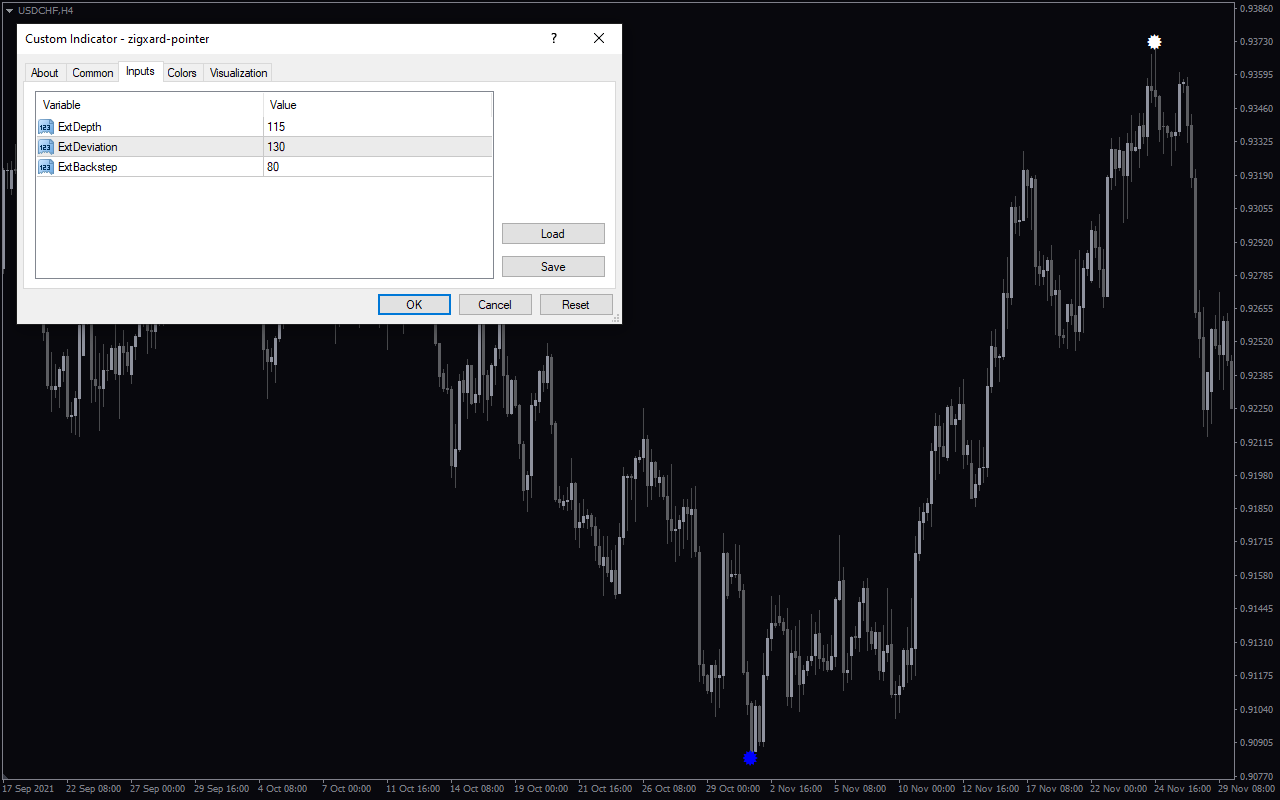The height and width of the screenshot is (800, 1280).
Task: Select the ExtBackstep row label
Action: click(88, 167)
